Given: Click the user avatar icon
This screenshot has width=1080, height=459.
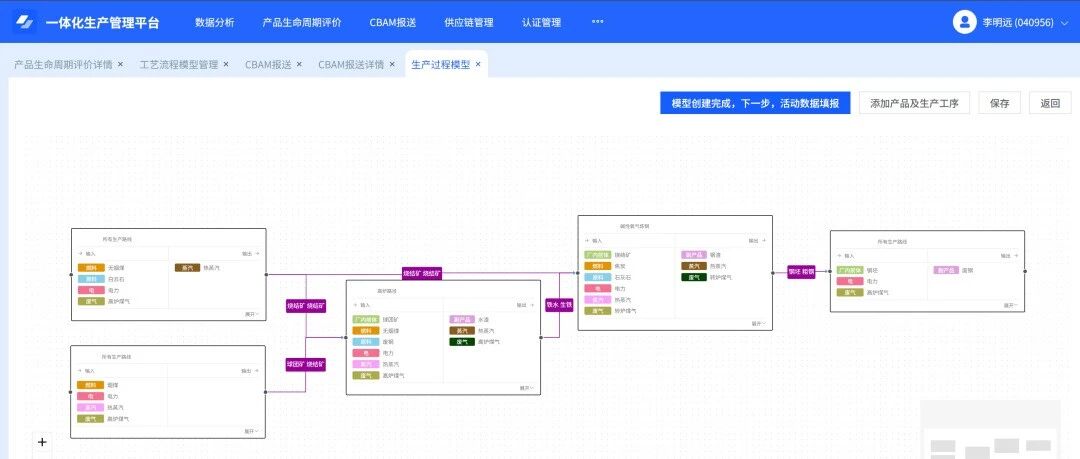Looking at the screenshot, I should click(x=964, y=22).
